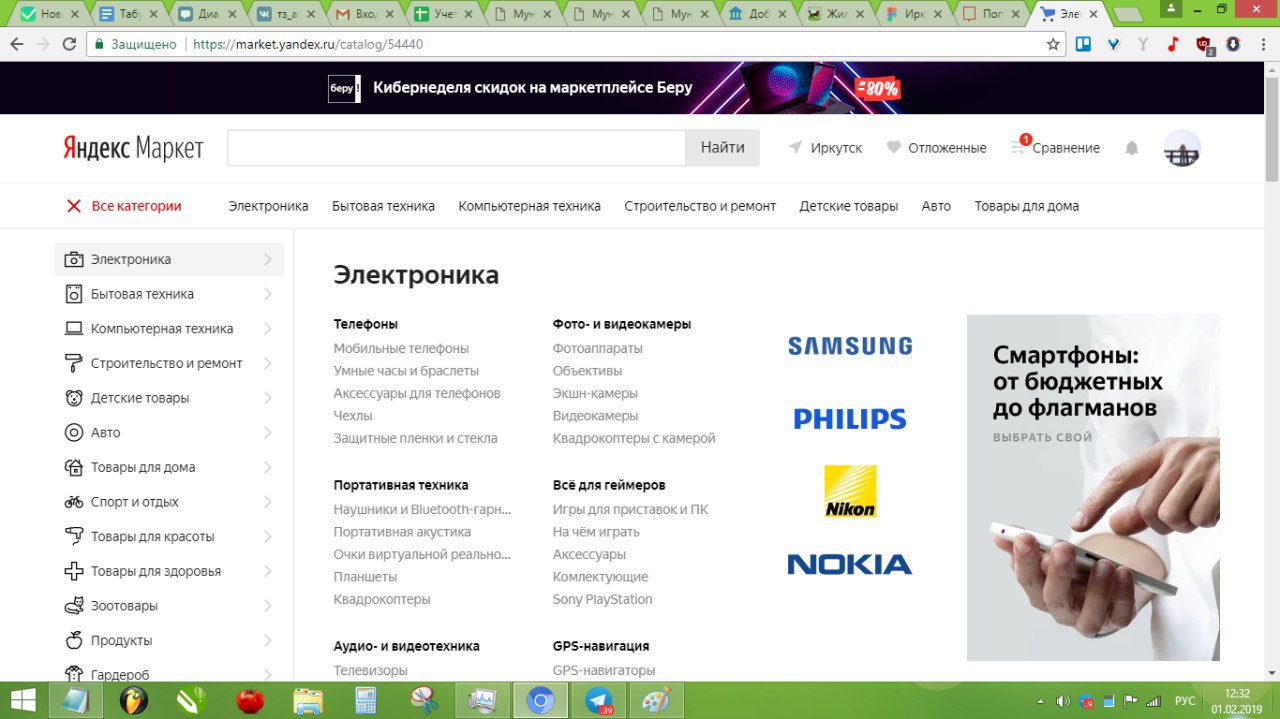Screen dimensions: 1280x719
Task: Open Компьютерная техника in top navigation
Action: click(x=529, y=206)
